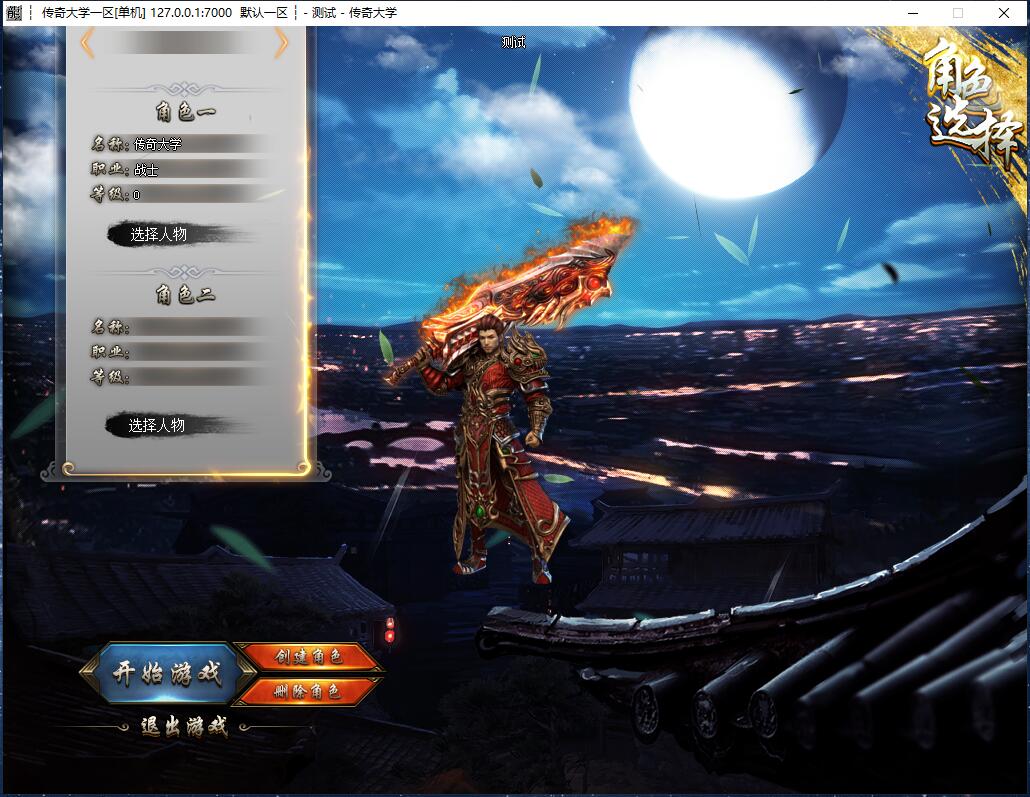Click the 测试 server label at top

pos(513,43)
